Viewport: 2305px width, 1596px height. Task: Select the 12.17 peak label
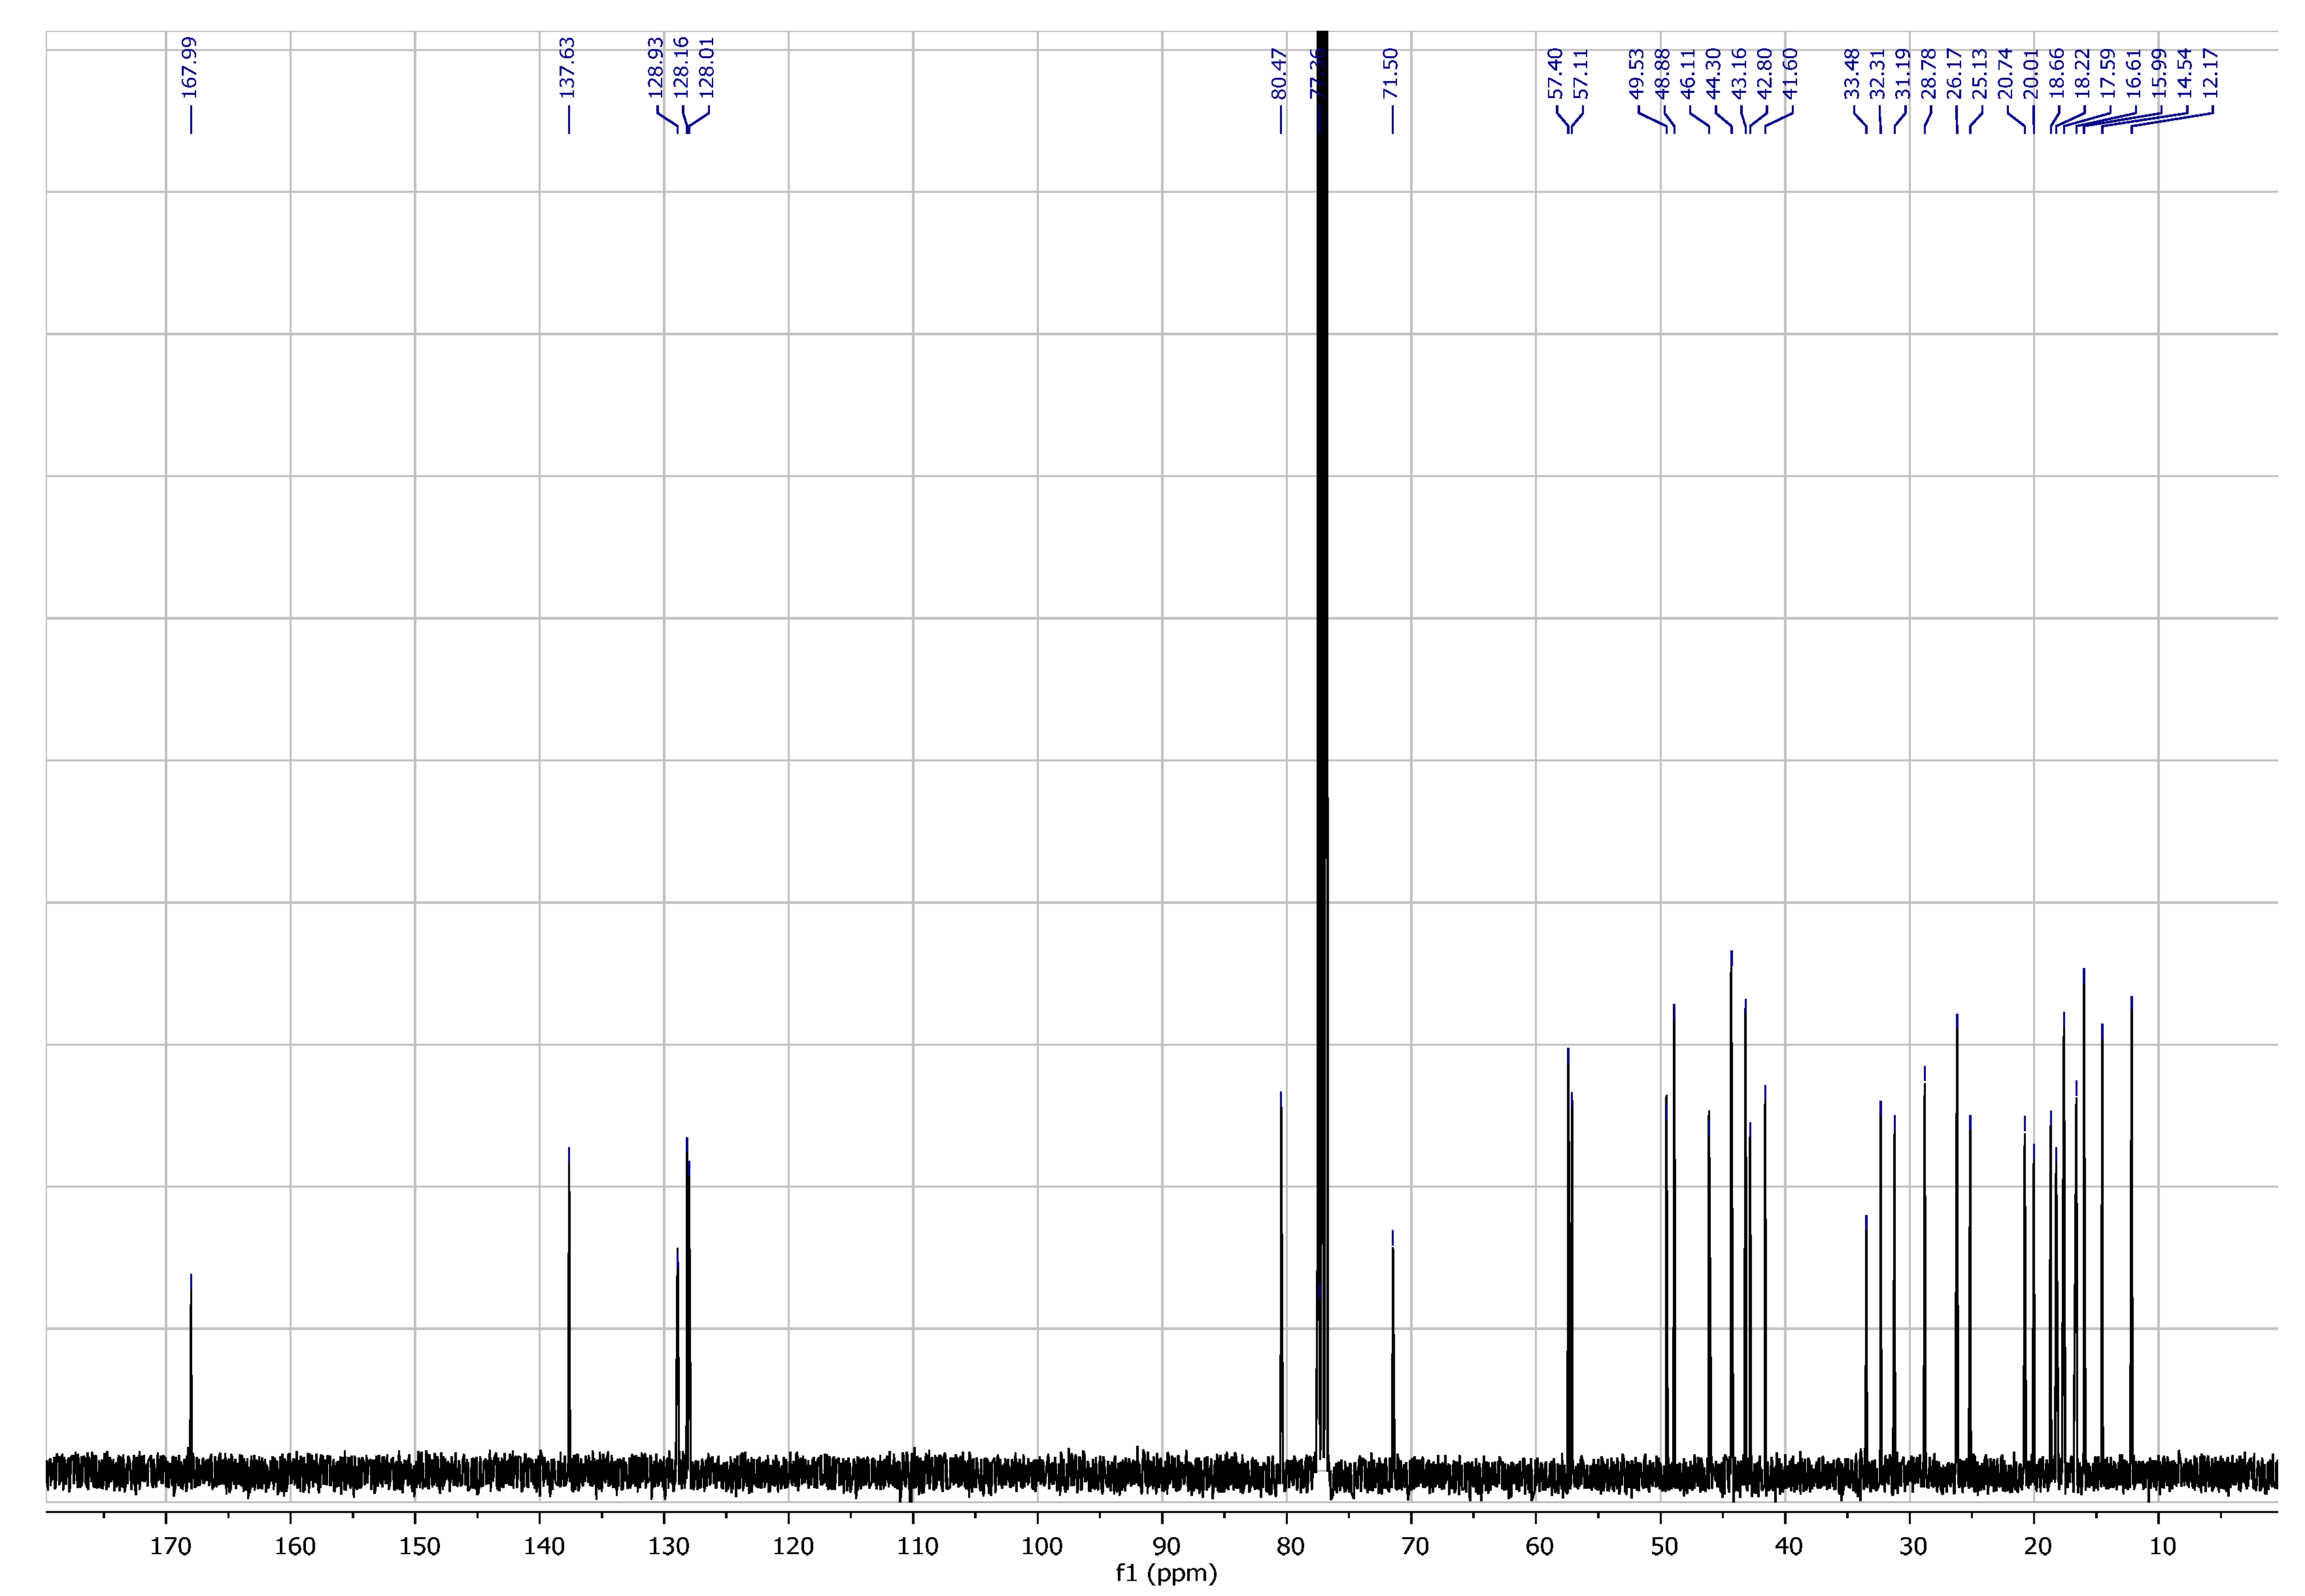(x=2211, y=73)
